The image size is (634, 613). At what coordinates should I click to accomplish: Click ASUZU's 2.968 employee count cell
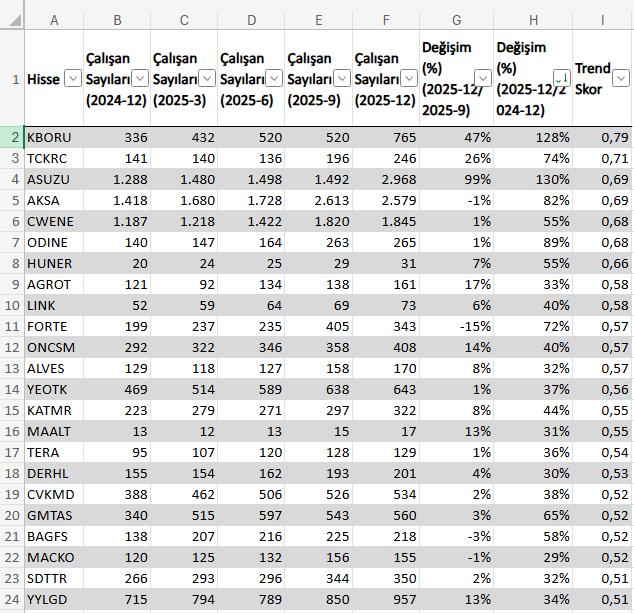pos(386,179)
